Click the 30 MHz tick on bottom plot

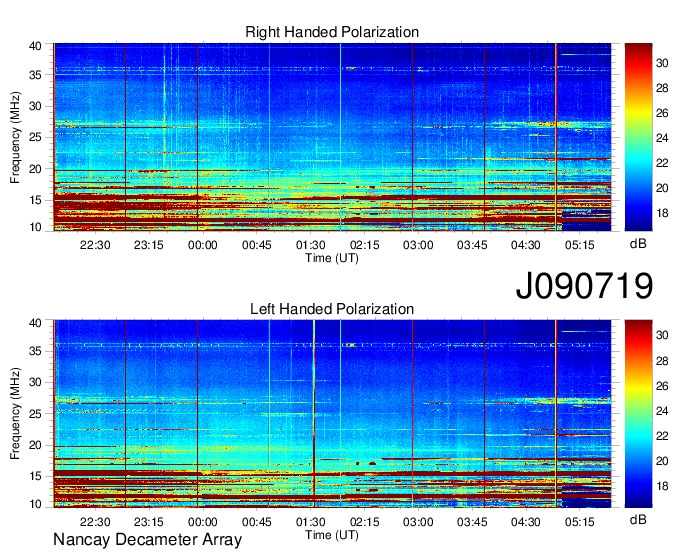(35, 382)
